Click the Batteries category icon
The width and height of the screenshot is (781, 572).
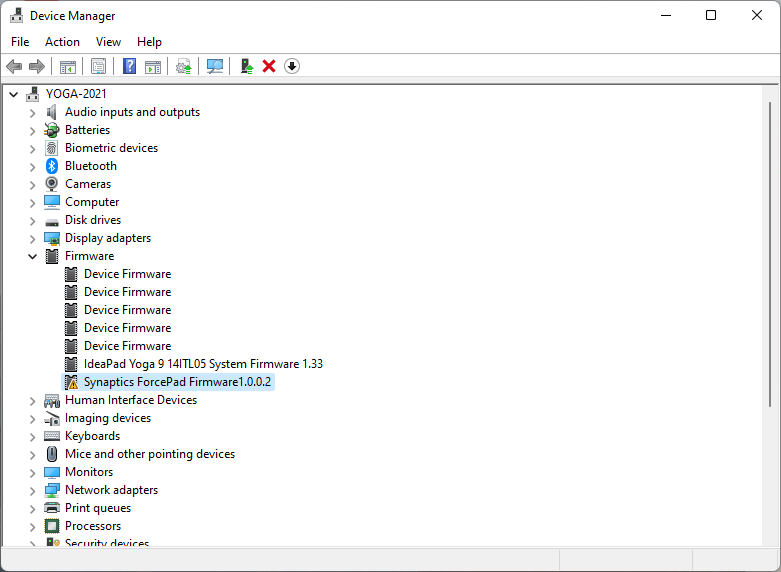tap(52, 130)
